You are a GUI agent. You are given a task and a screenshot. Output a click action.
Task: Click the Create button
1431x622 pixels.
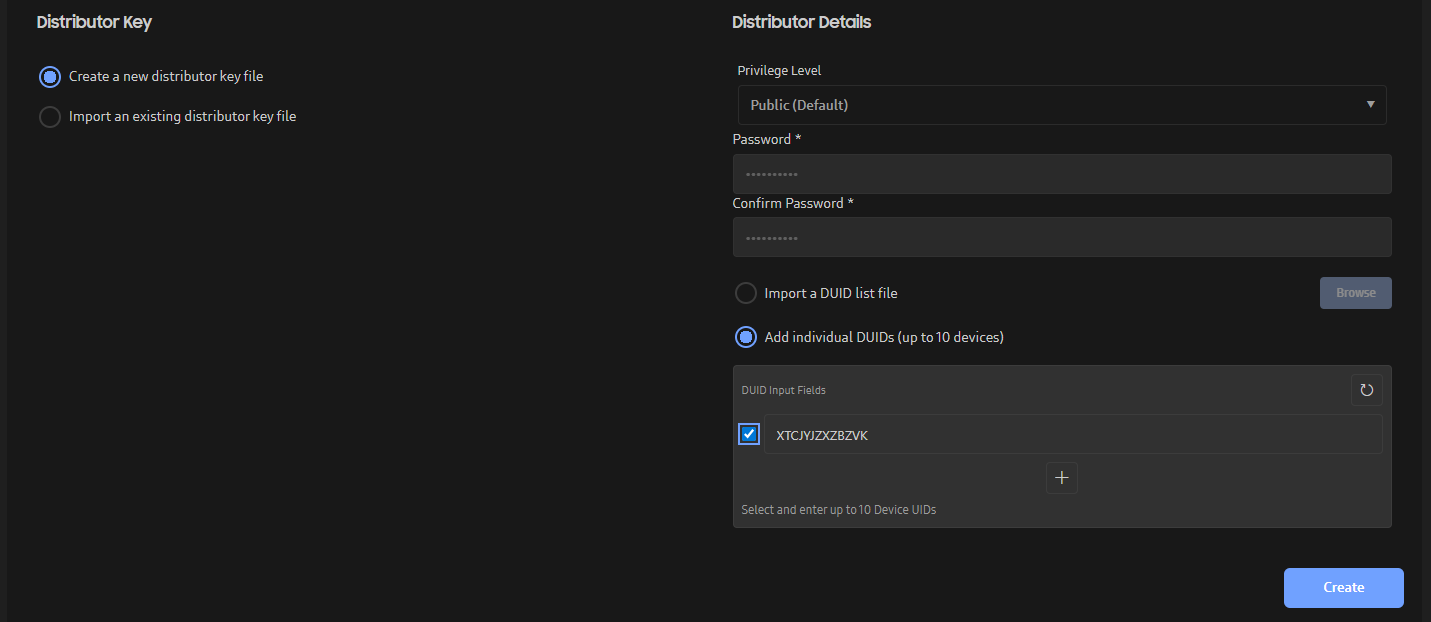click(1343, 588)
